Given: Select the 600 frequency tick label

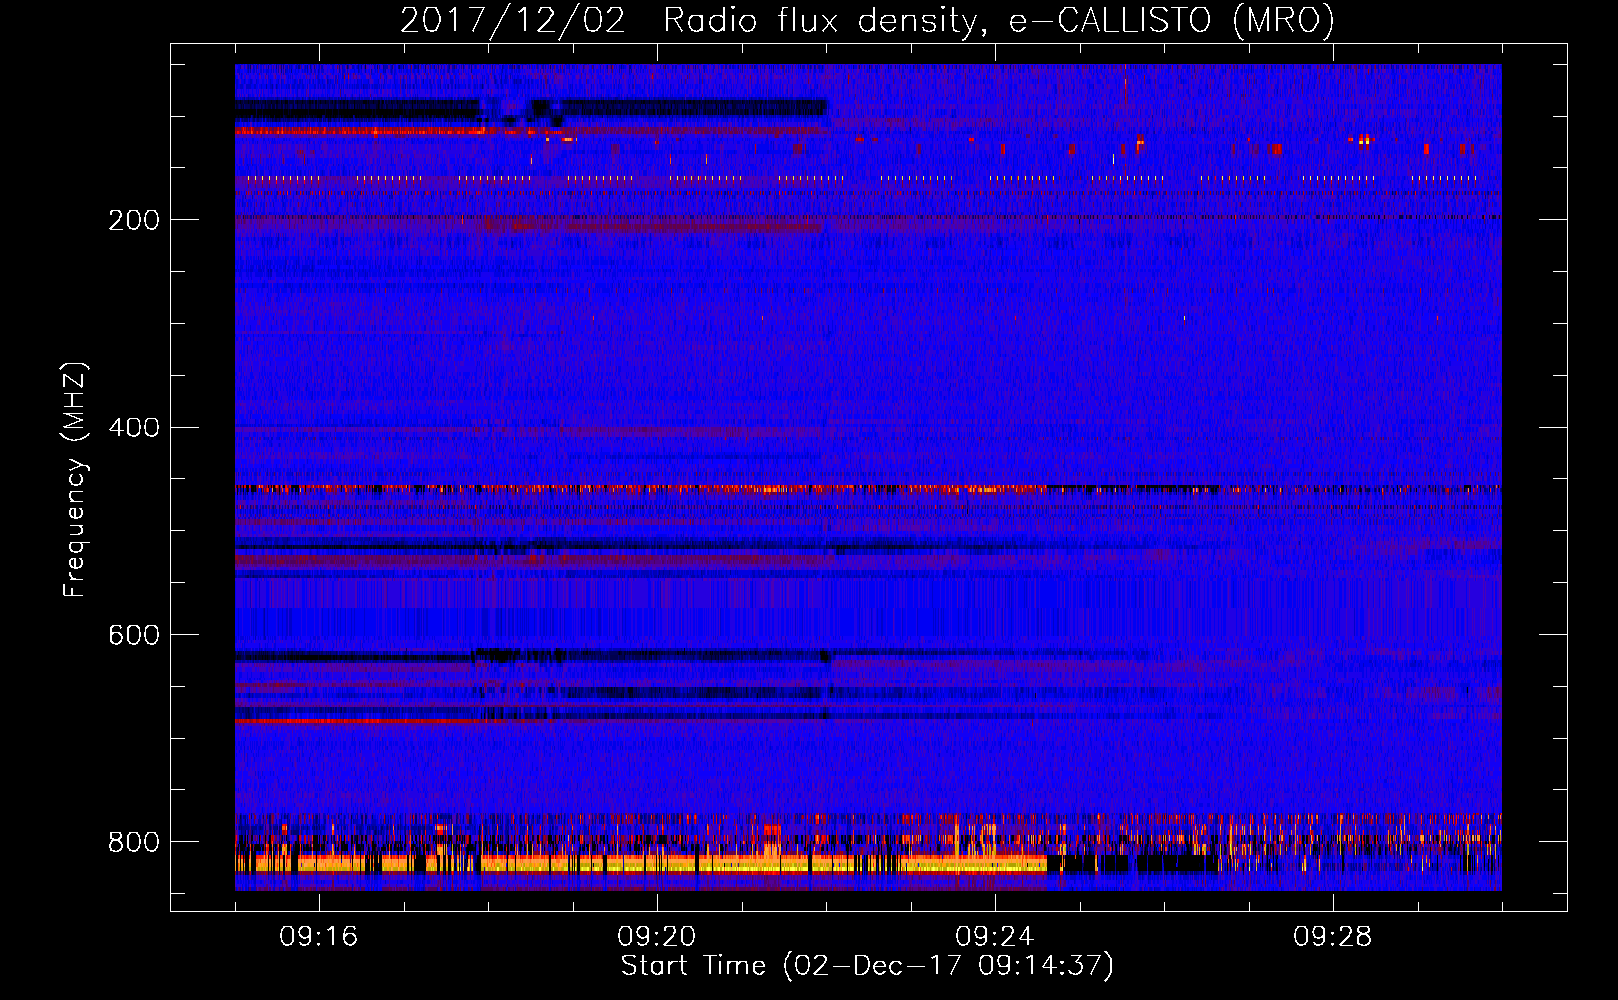Looking at the screenshot, I should pyautogui.click(x=134, y=636).
